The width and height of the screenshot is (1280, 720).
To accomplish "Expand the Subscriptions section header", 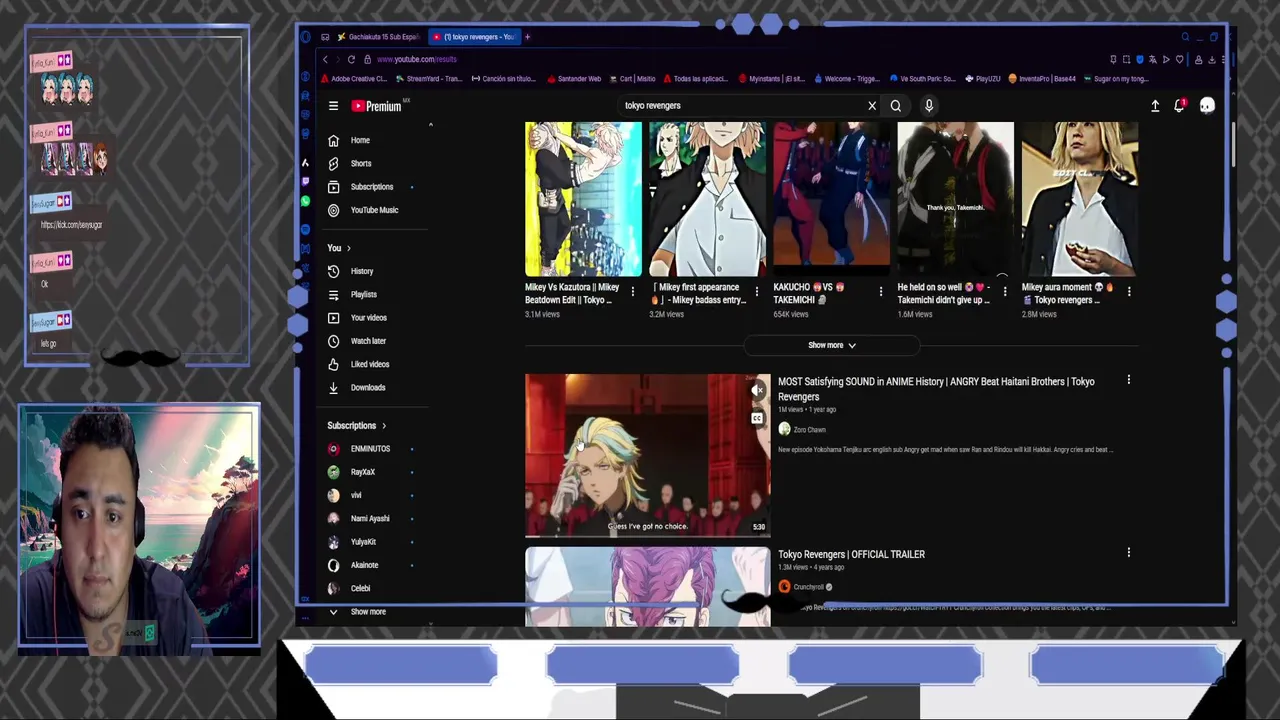I will pyautogui.click(x=357, y=426).
